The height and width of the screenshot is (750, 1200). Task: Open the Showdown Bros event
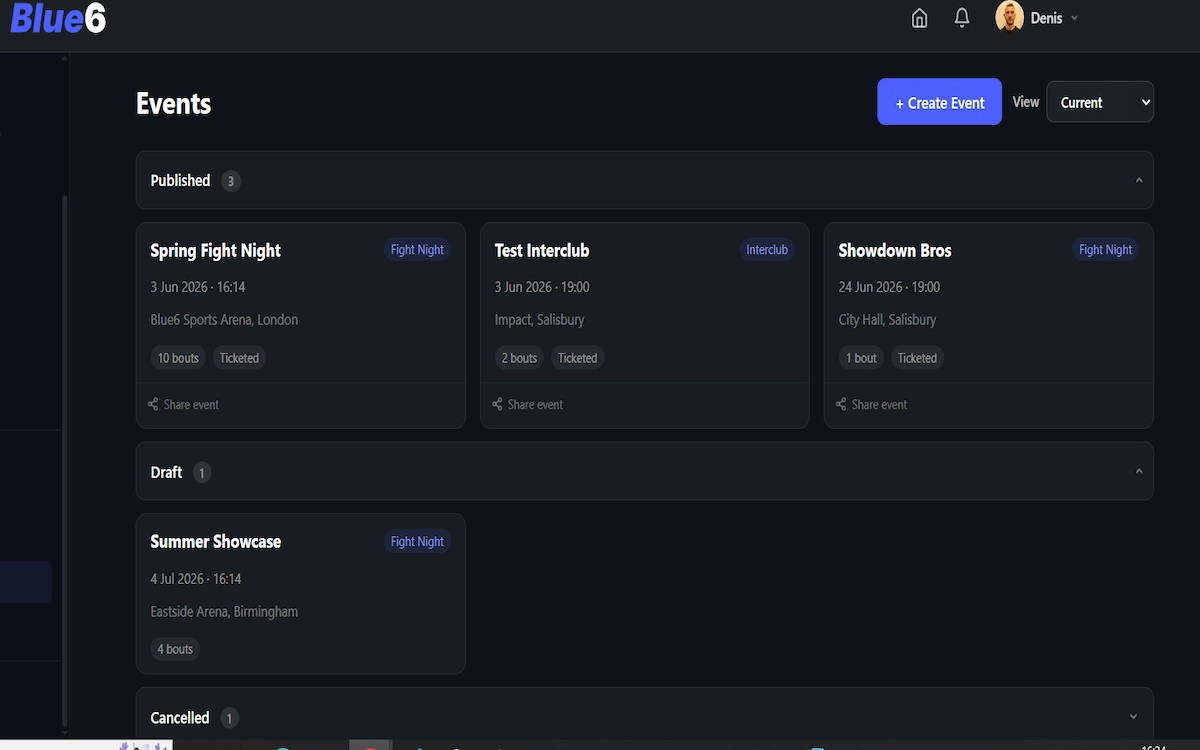point(895,250)
